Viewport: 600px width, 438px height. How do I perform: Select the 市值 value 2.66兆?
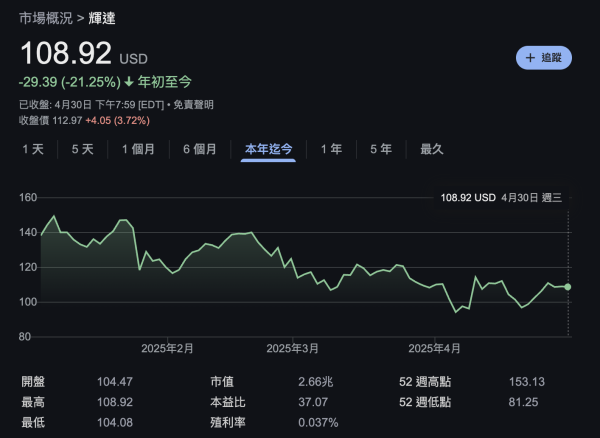(316, 382)
